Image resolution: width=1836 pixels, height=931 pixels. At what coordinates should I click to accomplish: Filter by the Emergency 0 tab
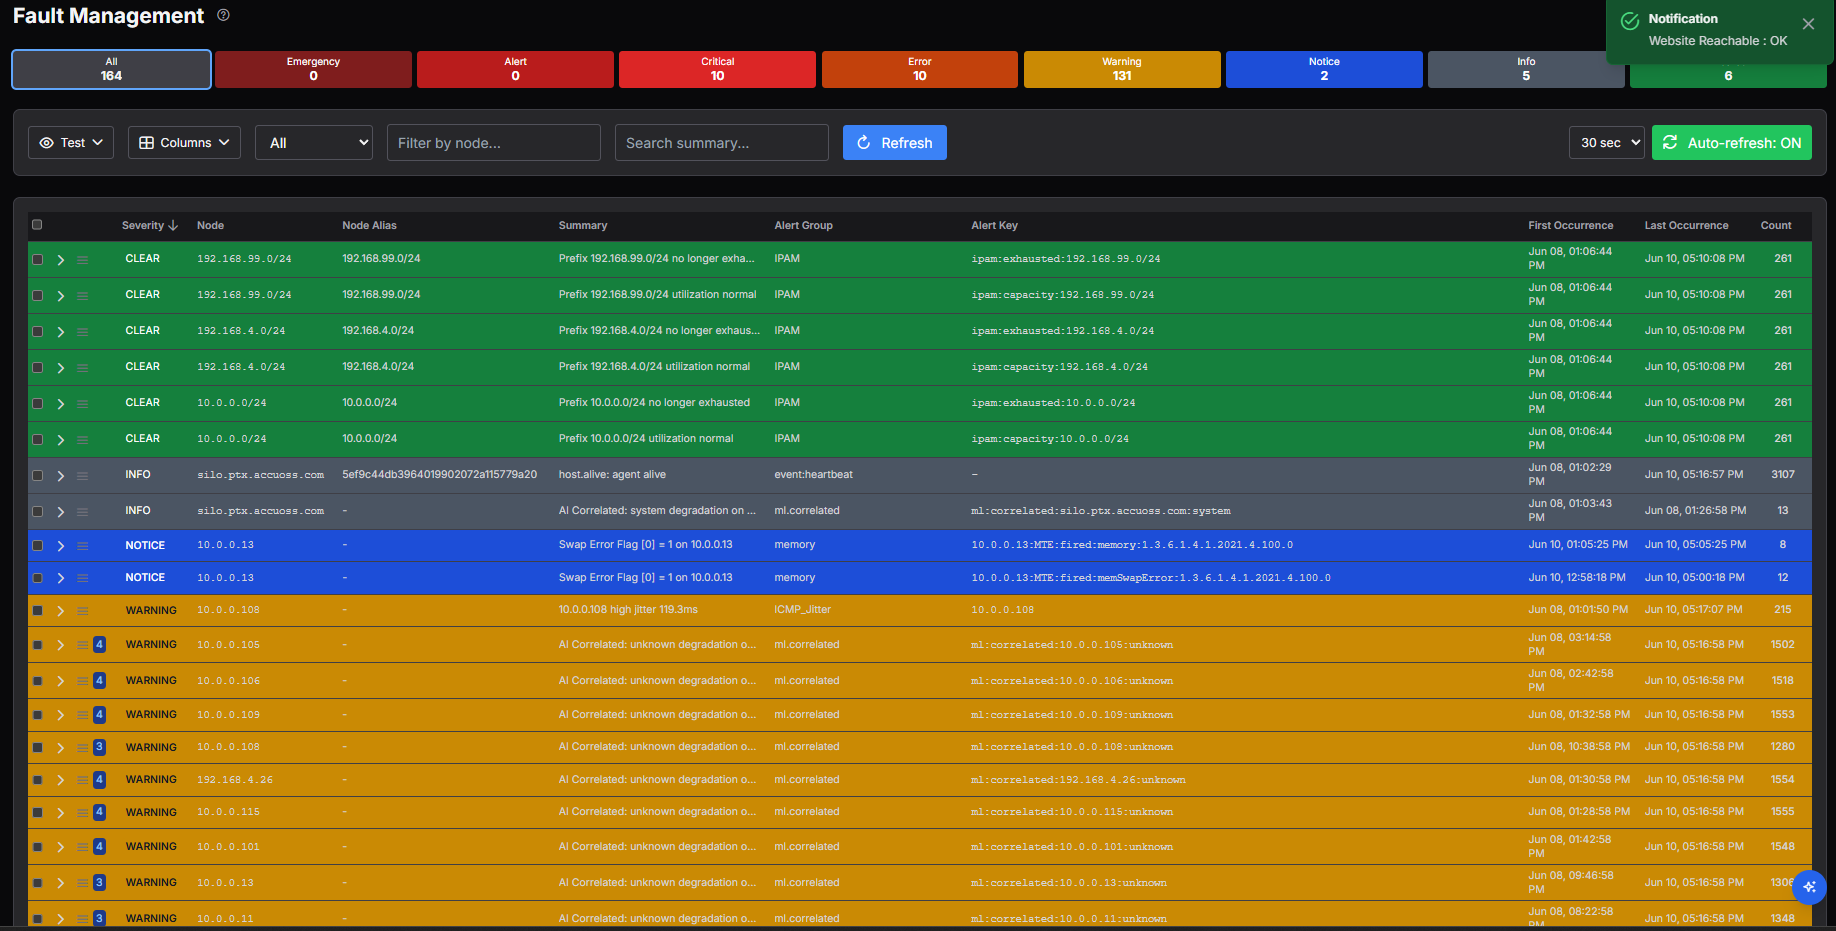click(313, 69)
